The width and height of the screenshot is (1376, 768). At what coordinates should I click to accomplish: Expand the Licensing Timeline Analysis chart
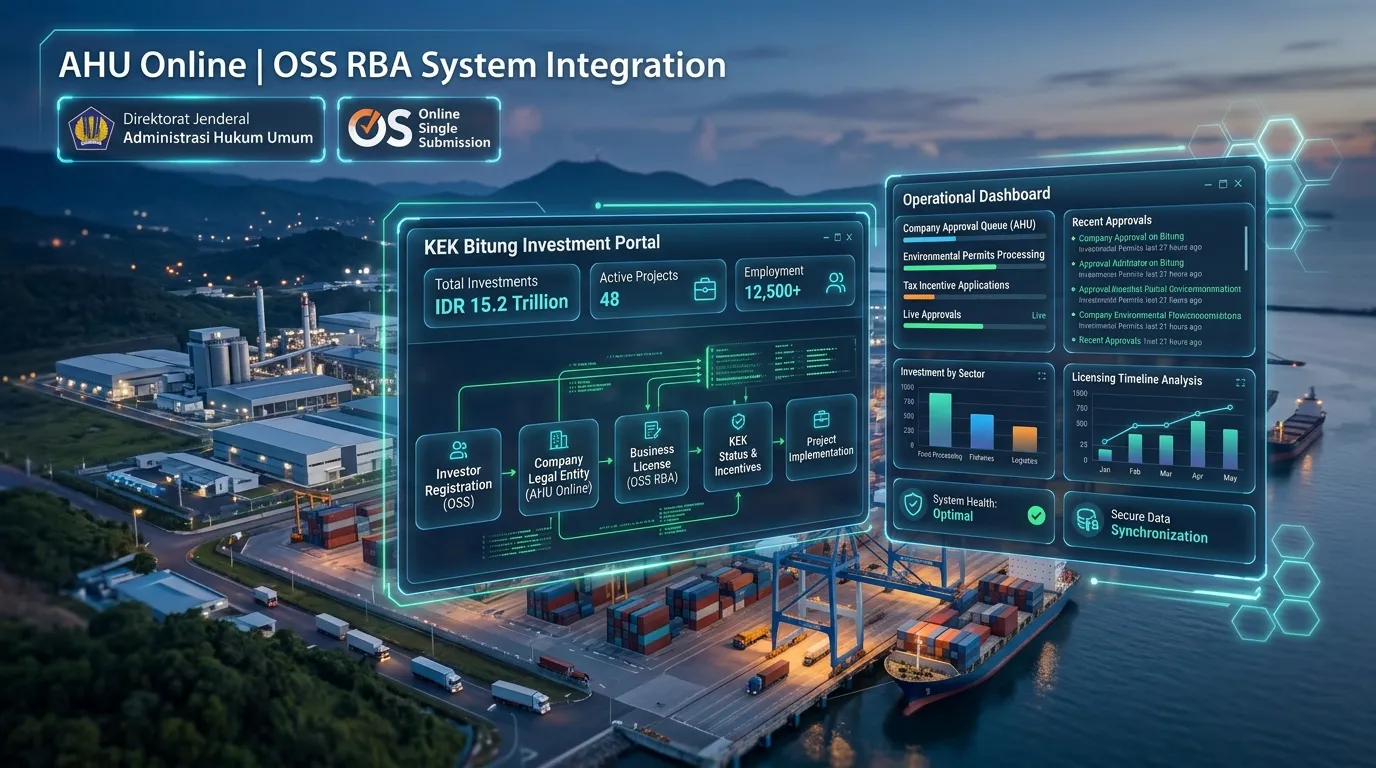pos(1241,382)
